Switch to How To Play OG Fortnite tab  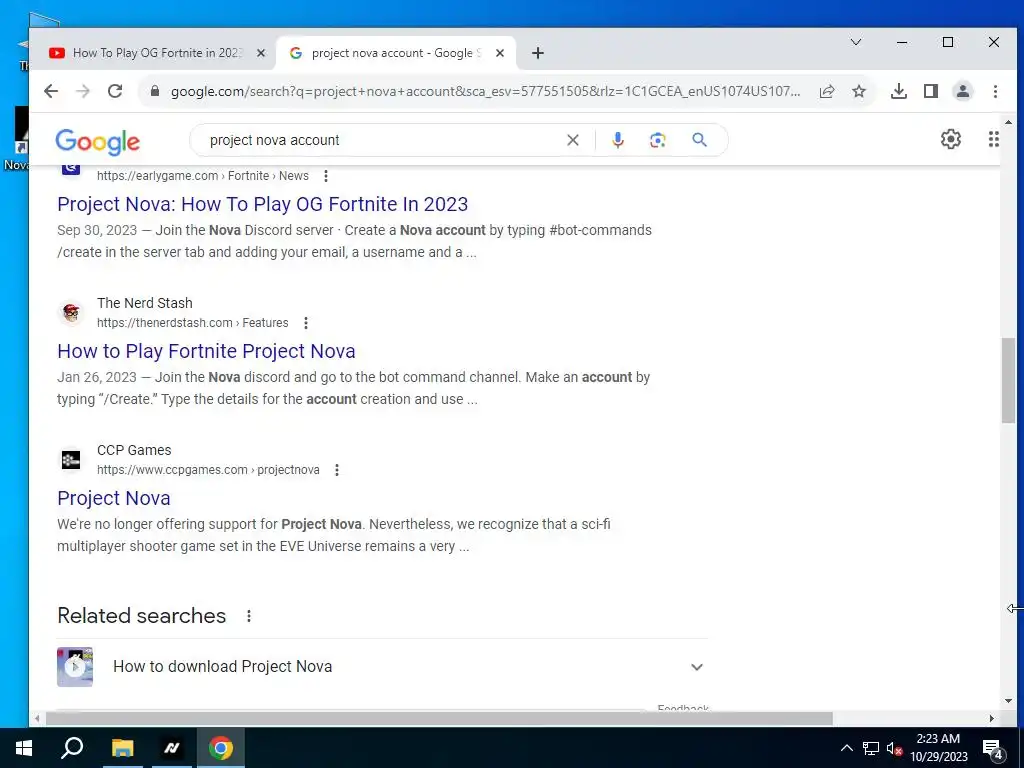(x=157, y=53)
